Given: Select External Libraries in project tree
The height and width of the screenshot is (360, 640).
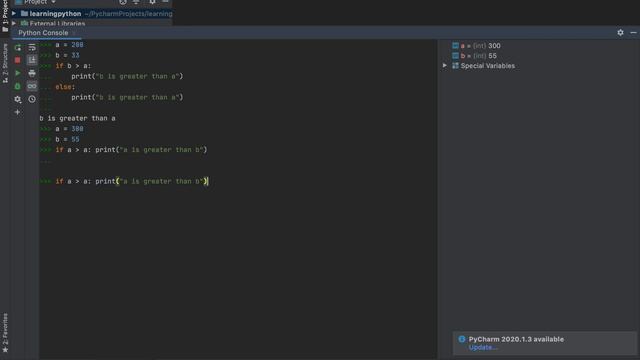Looking at the screenshot, I should 58,24.
